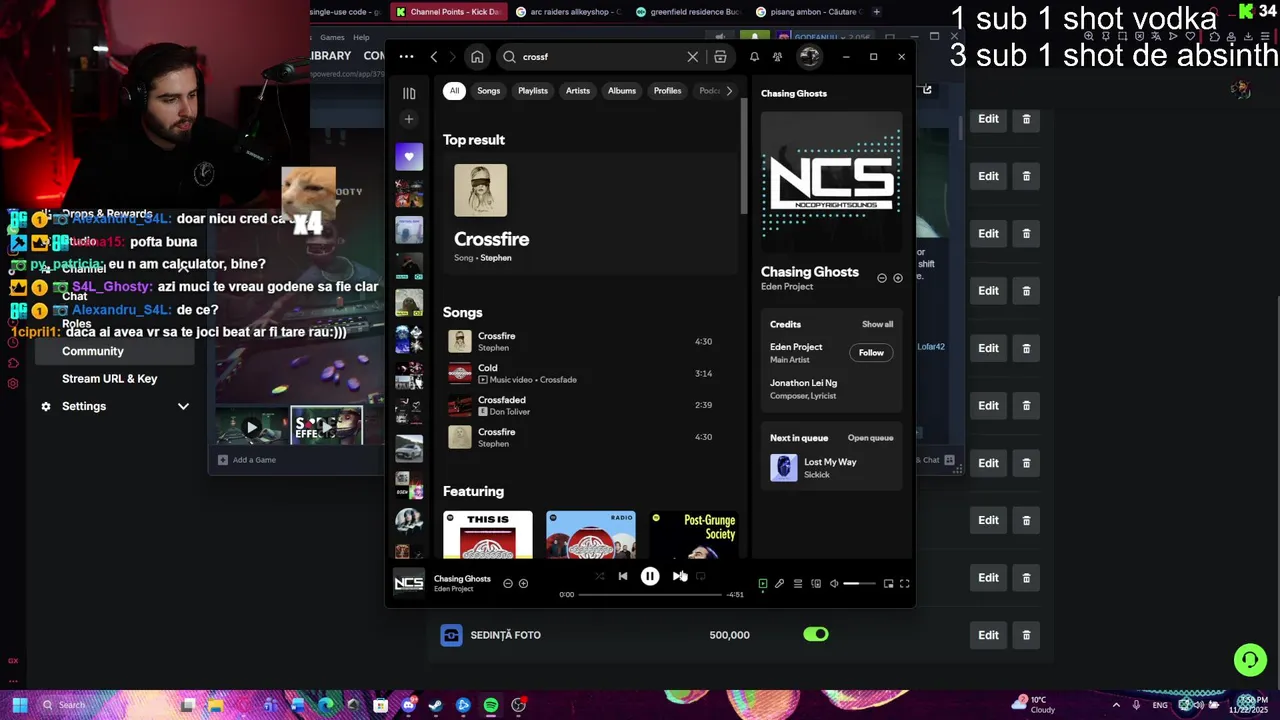Edit the SEDINȚĂ FOTO reward
The width and height of the screenshot is (1280, 720).
click(988, 635)
